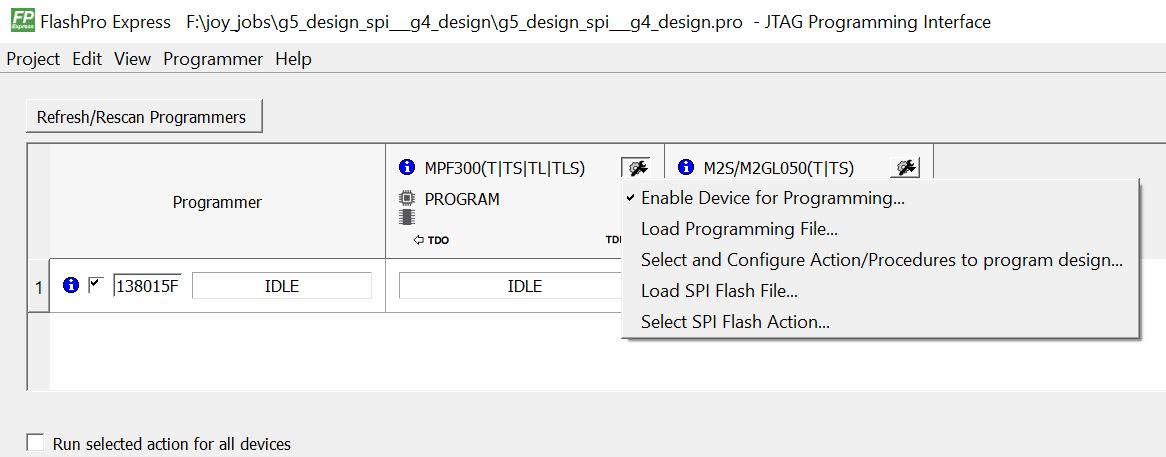Click the MPF300 device info icon
The width and height of the screenshot is (1166, 457).
[x=406, y=168]
